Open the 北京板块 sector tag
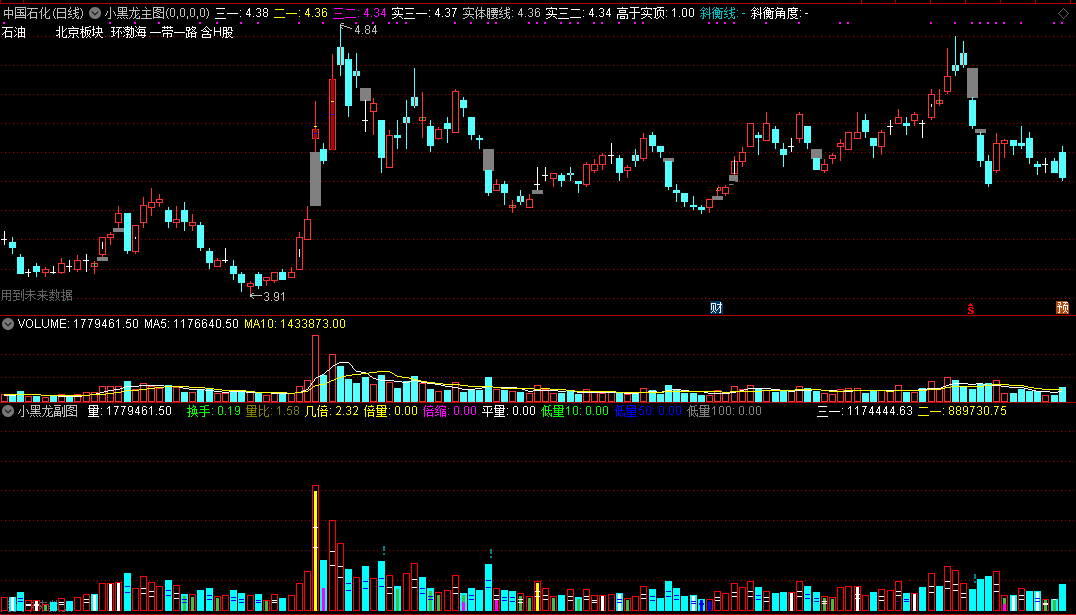This screenshot has height=615, width=1076. click(x=81, y=32)
